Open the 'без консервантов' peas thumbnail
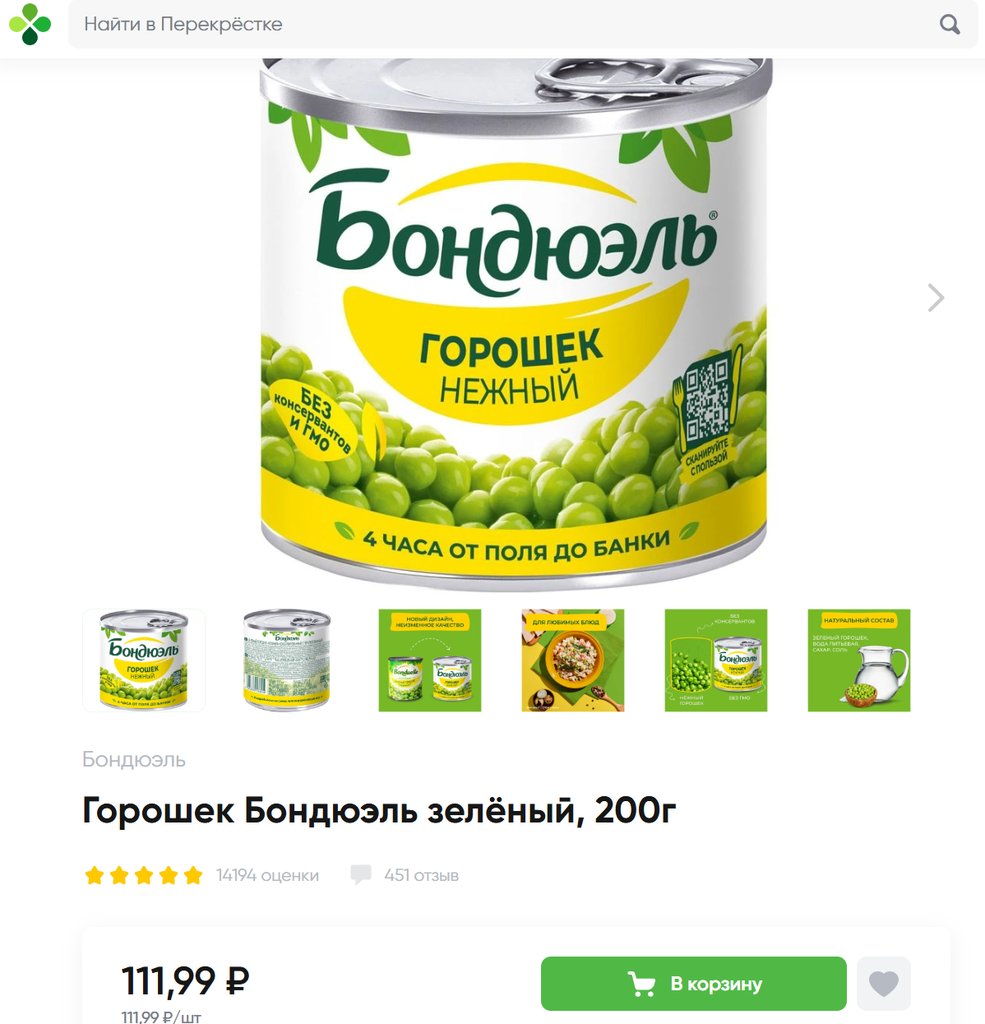 [716, 660]
